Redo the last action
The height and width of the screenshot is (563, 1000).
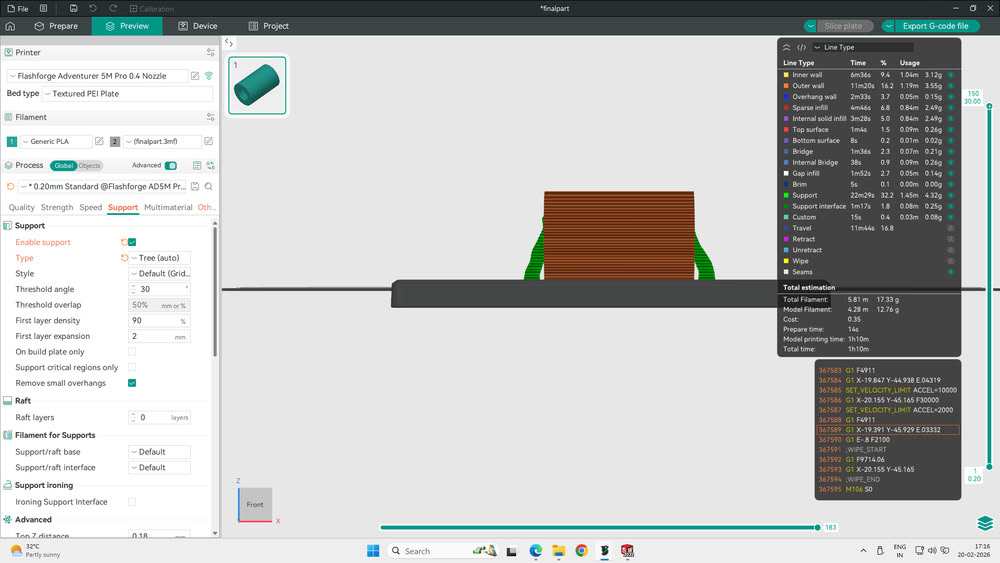[113, 8]
